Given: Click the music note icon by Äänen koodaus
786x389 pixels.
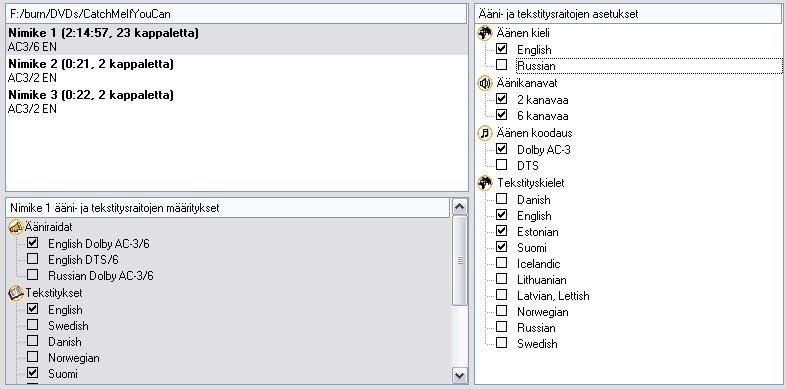Looking at the screenshot, I should (485, 133).
